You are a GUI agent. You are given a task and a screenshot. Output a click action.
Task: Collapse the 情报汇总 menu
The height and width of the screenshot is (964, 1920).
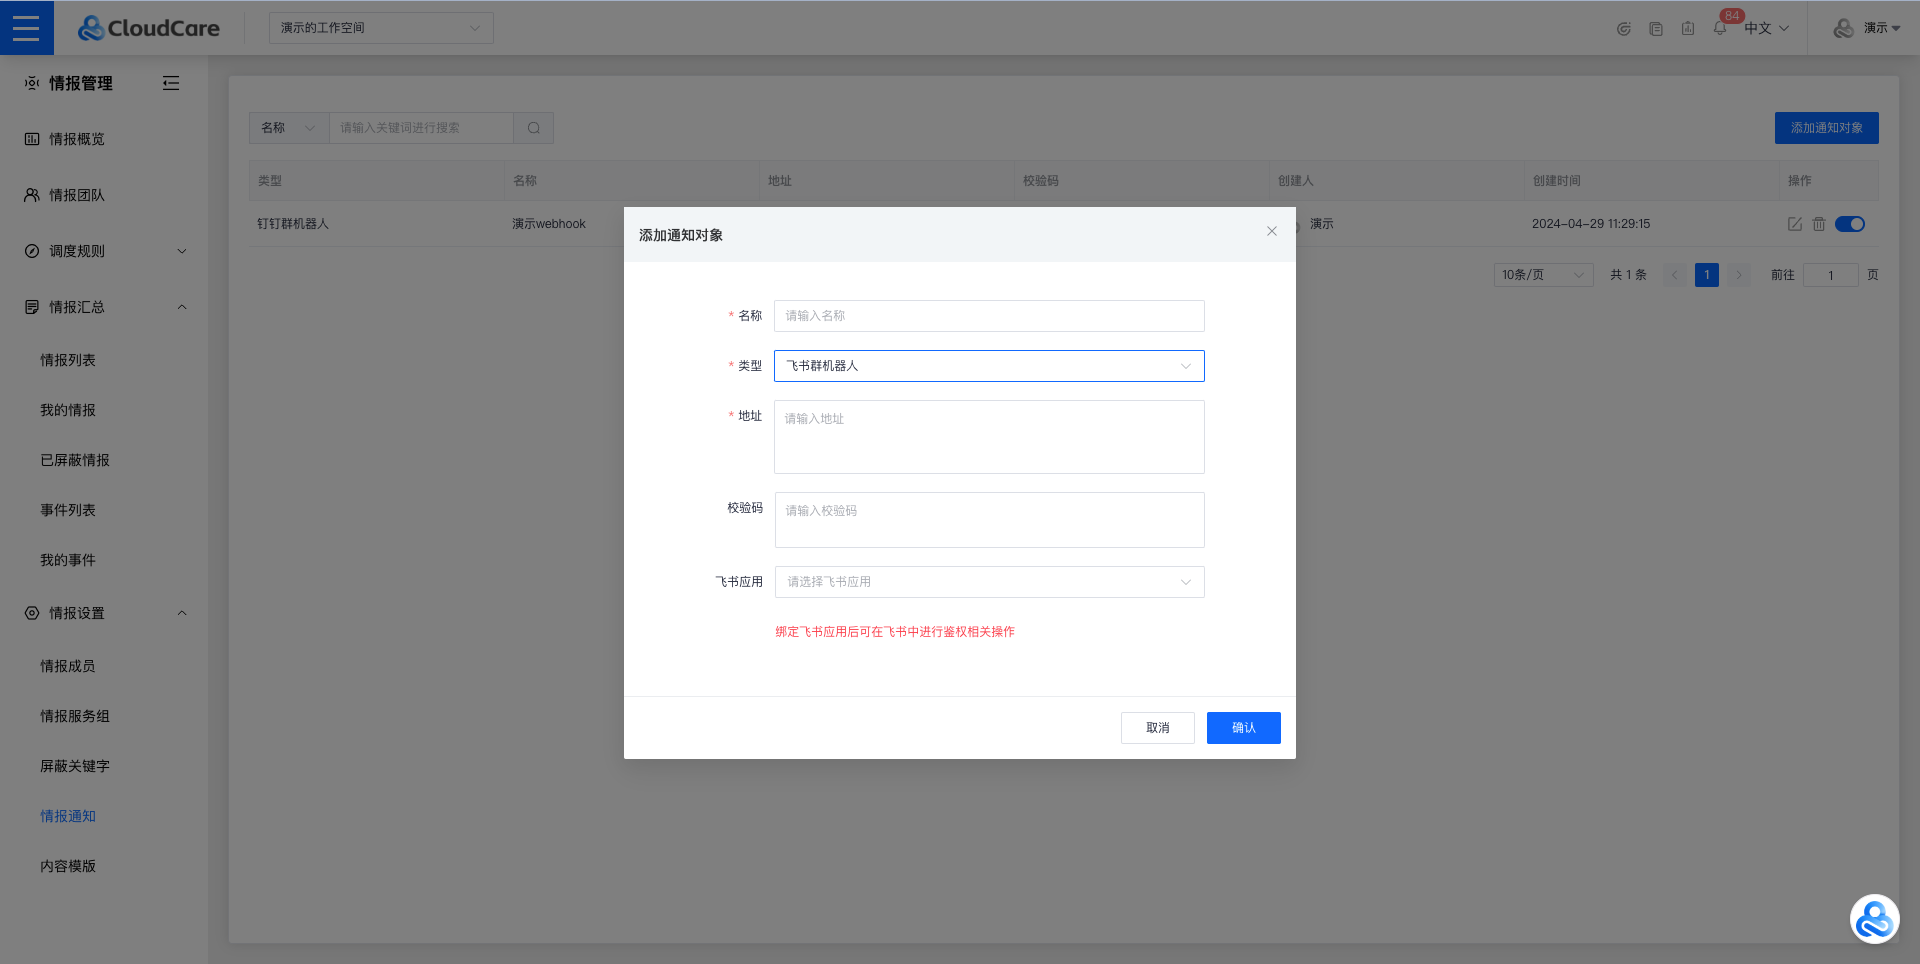click(x=104, y=307)
